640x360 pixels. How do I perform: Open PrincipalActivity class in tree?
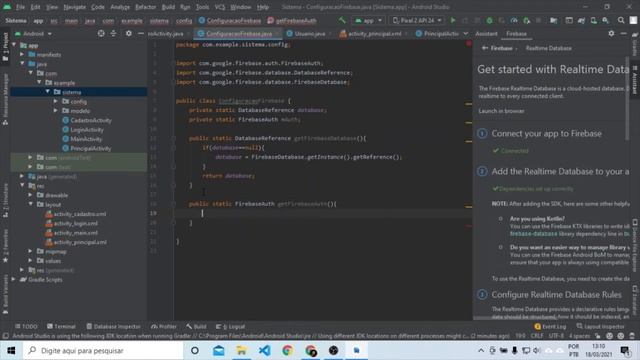click(87, 148)
